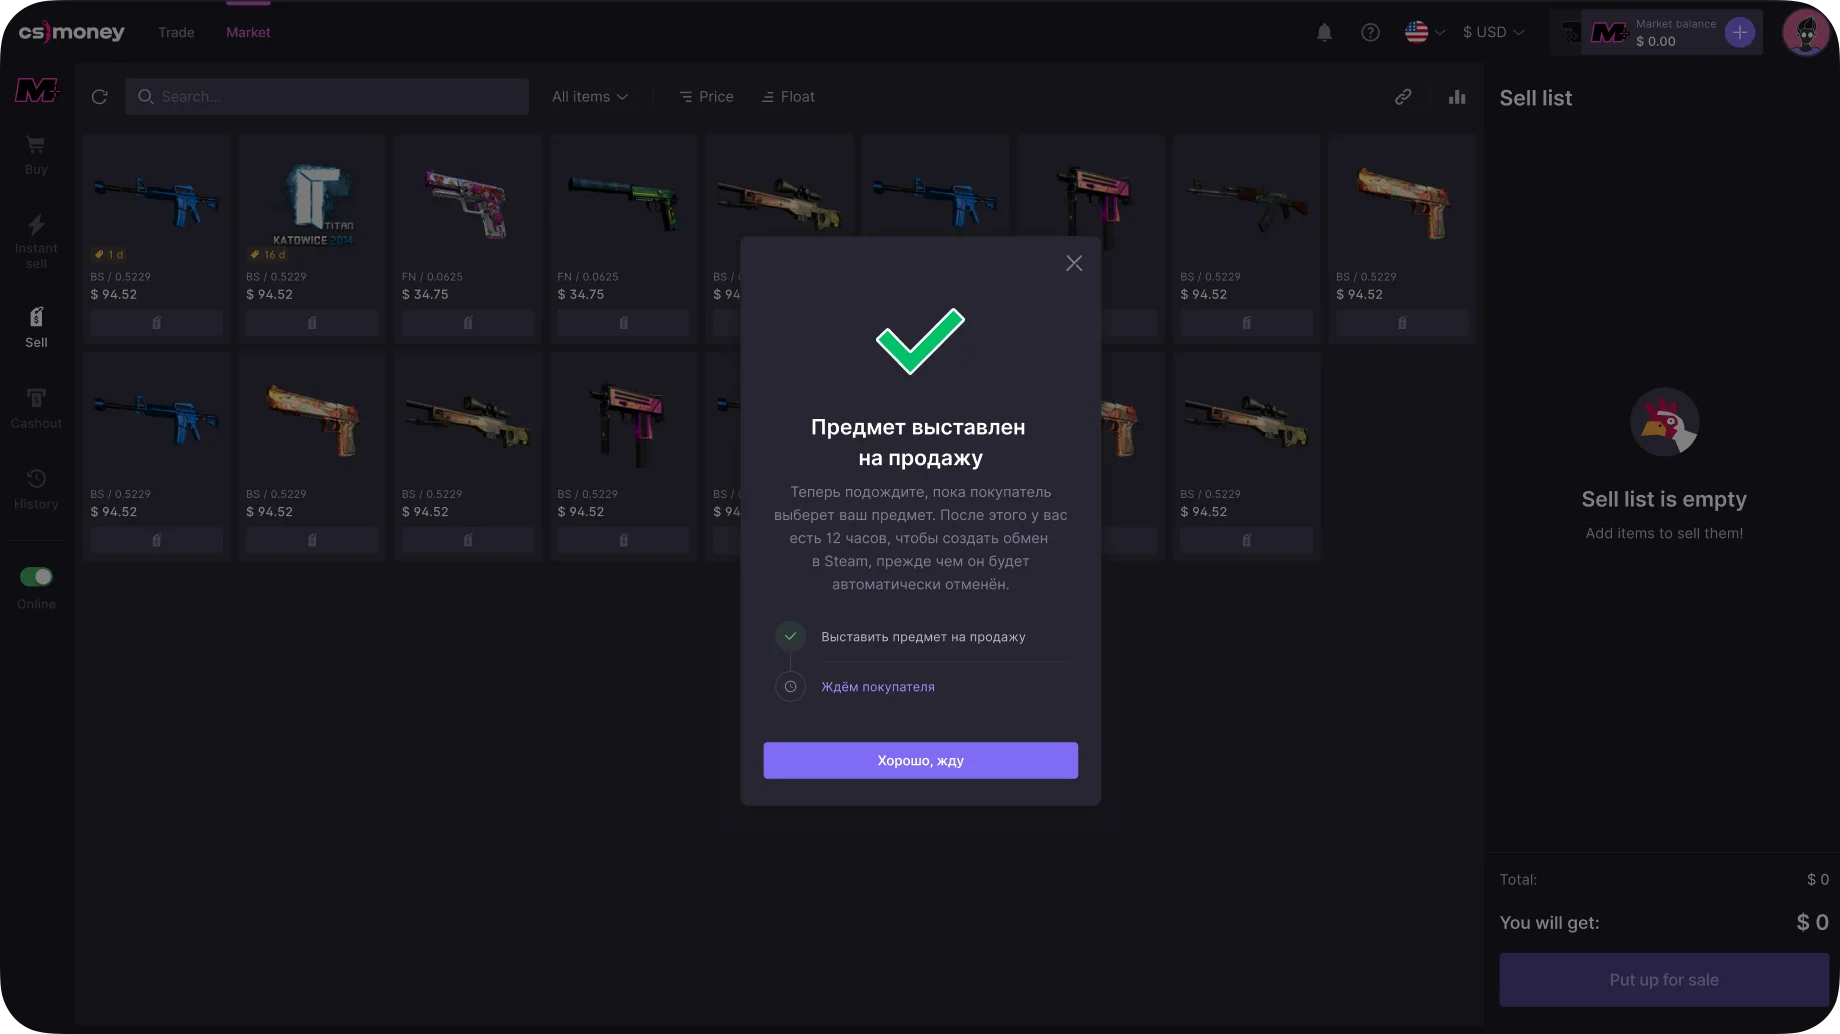Click the refresh inventory icon
Screen dimensions: 1840x1034
99,97
